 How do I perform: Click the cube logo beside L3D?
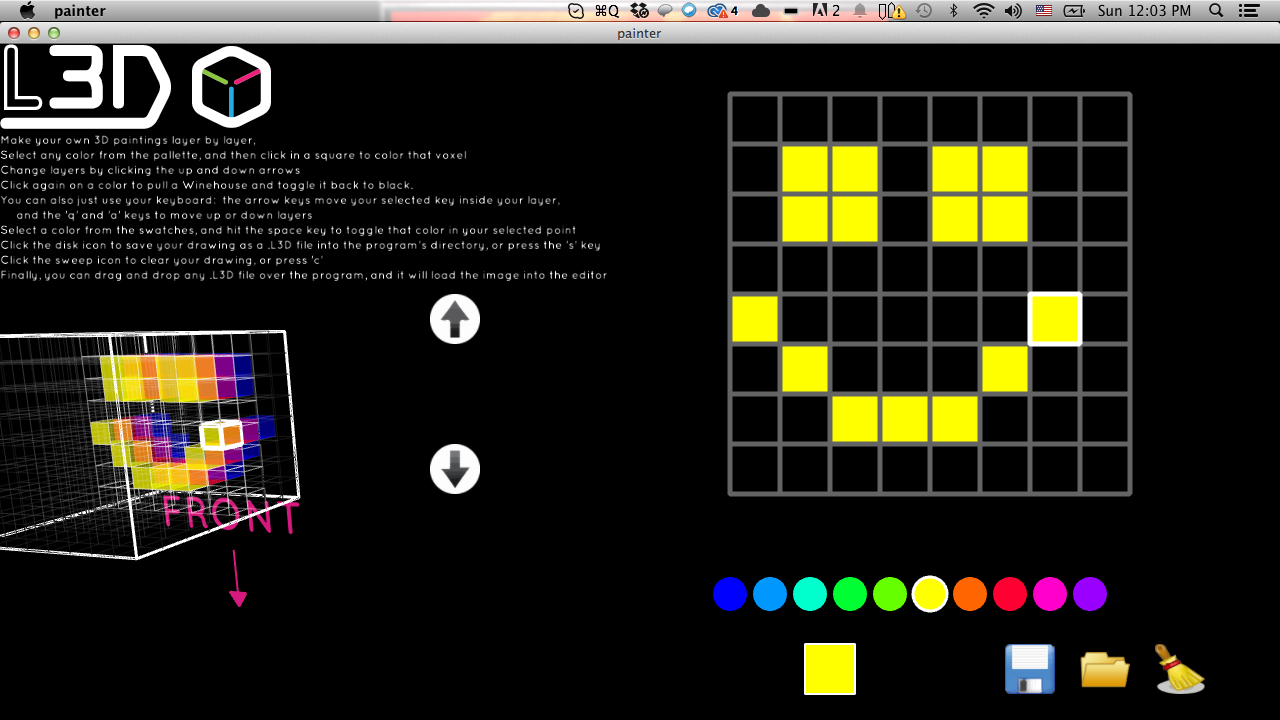[232, 86]
